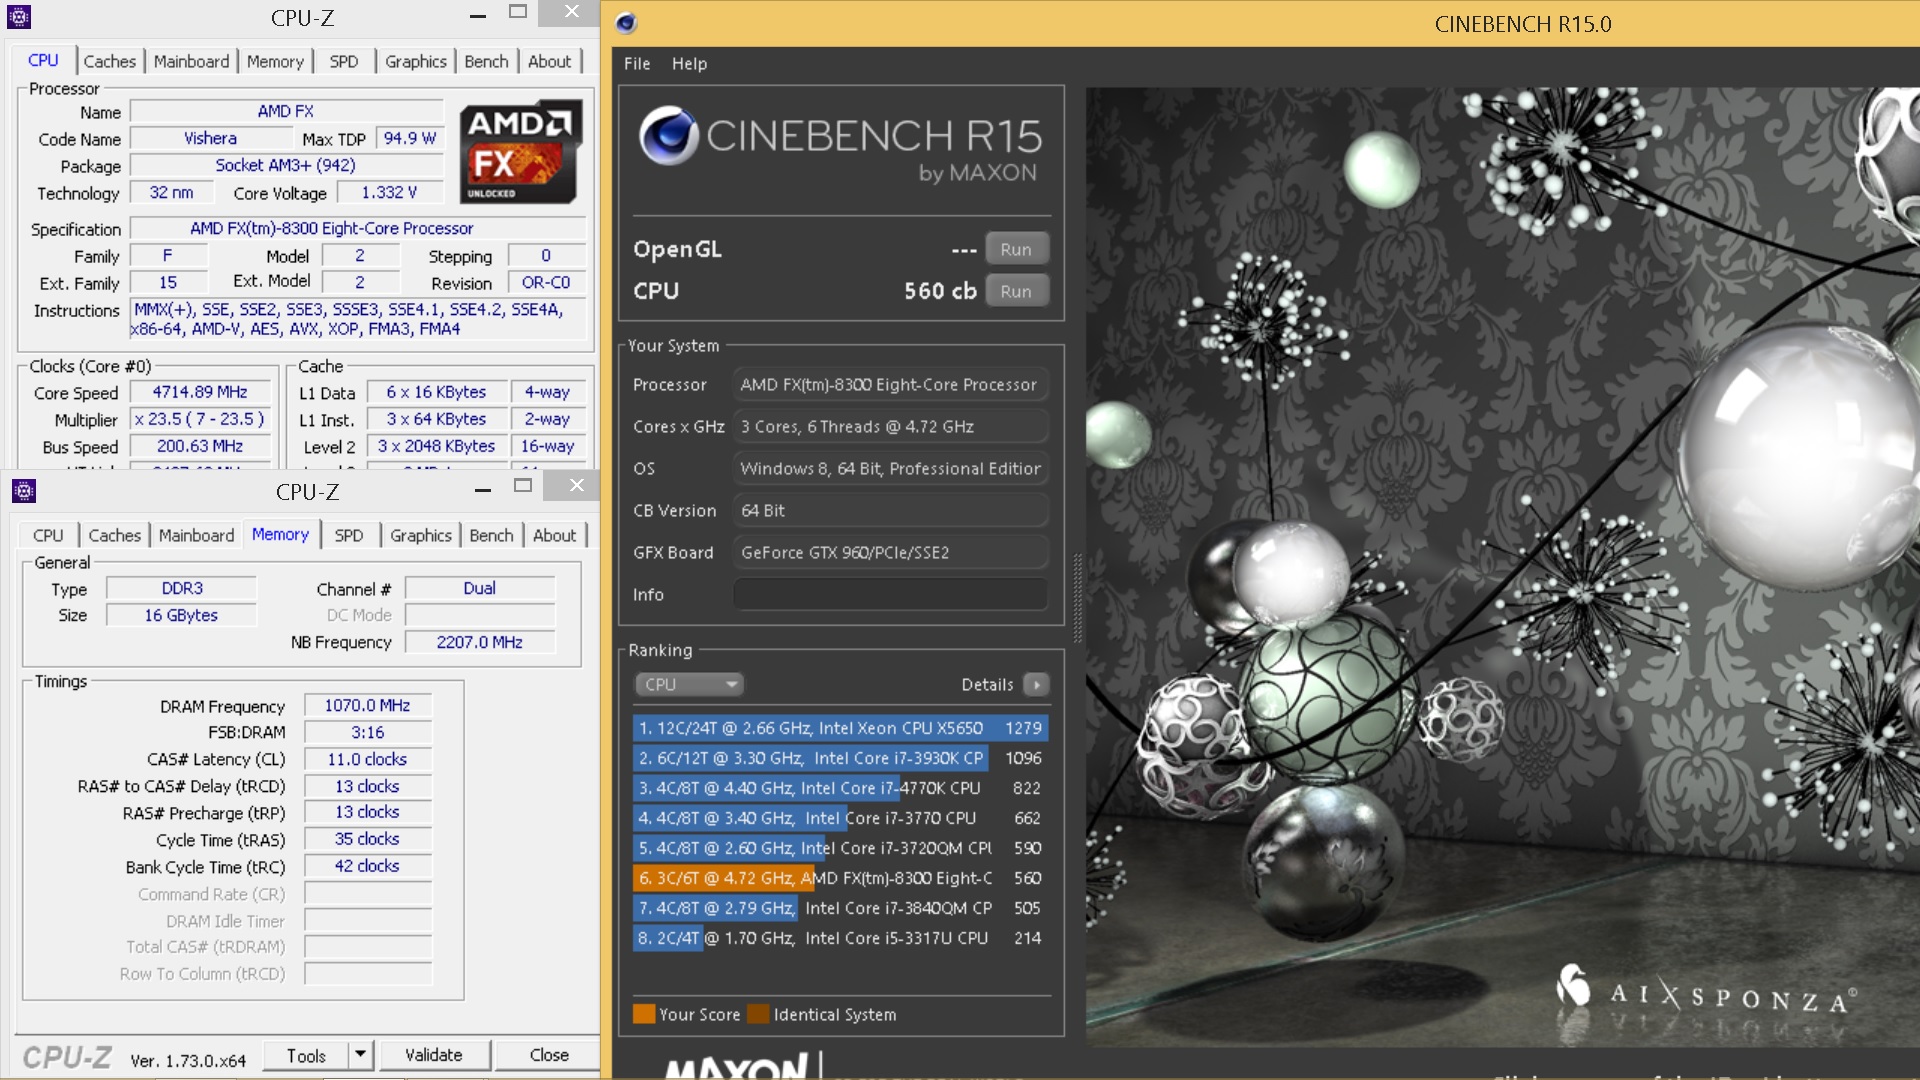Switch to the Bench tab in top CPU-Z window
This screenshot has height=1080, width=1920.
[x=486, y=61]
